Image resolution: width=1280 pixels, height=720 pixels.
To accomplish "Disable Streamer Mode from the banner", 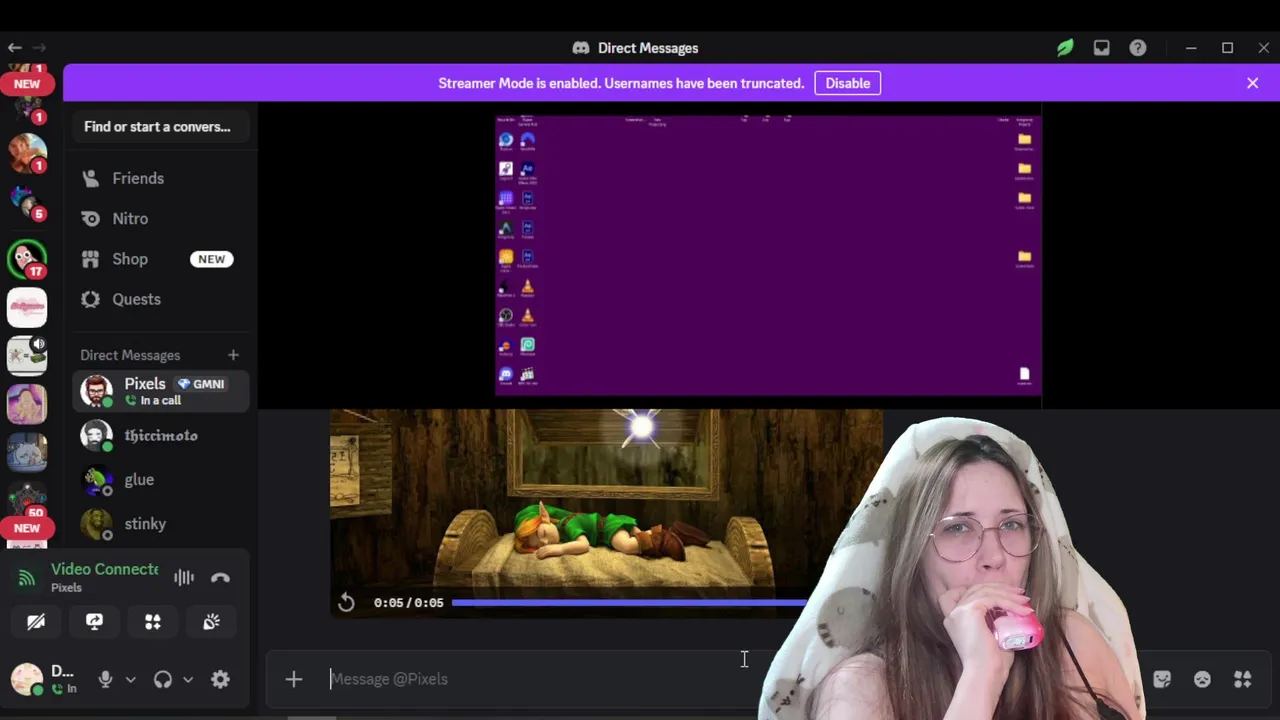I will coord(847,83).
